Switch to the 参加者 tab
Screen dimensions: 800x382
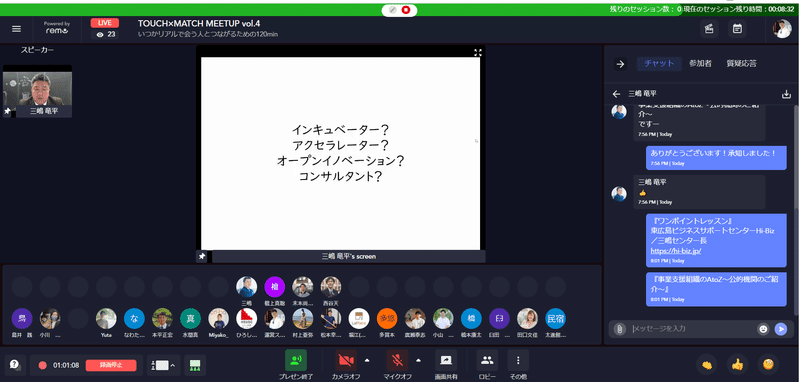point(700,64)
